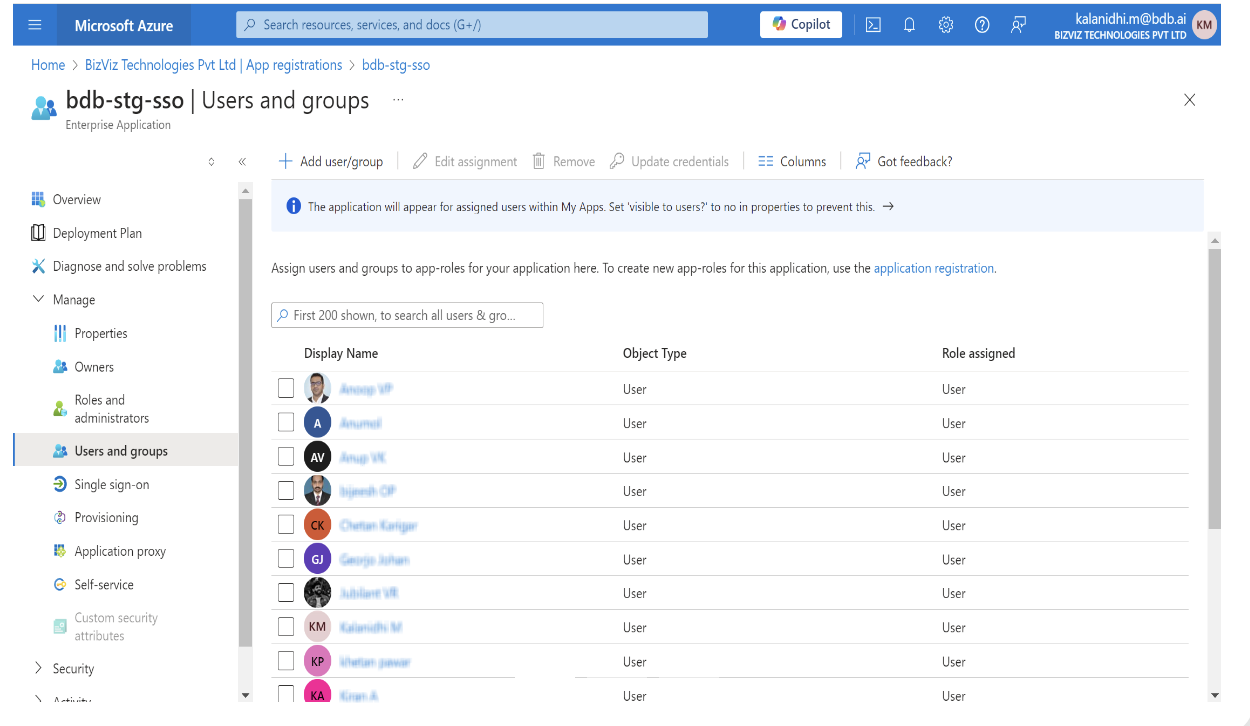Open portal settings gear
The height and width of the screenshot is (726, 1250).
pos(946,25)
